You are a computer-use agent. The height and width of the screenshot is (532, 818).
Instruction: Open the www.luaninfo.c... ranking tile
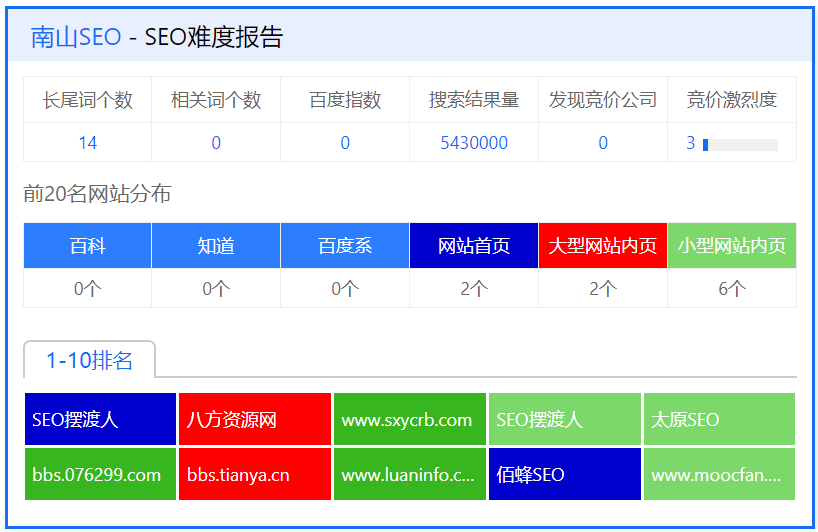(x=410, y=474)
